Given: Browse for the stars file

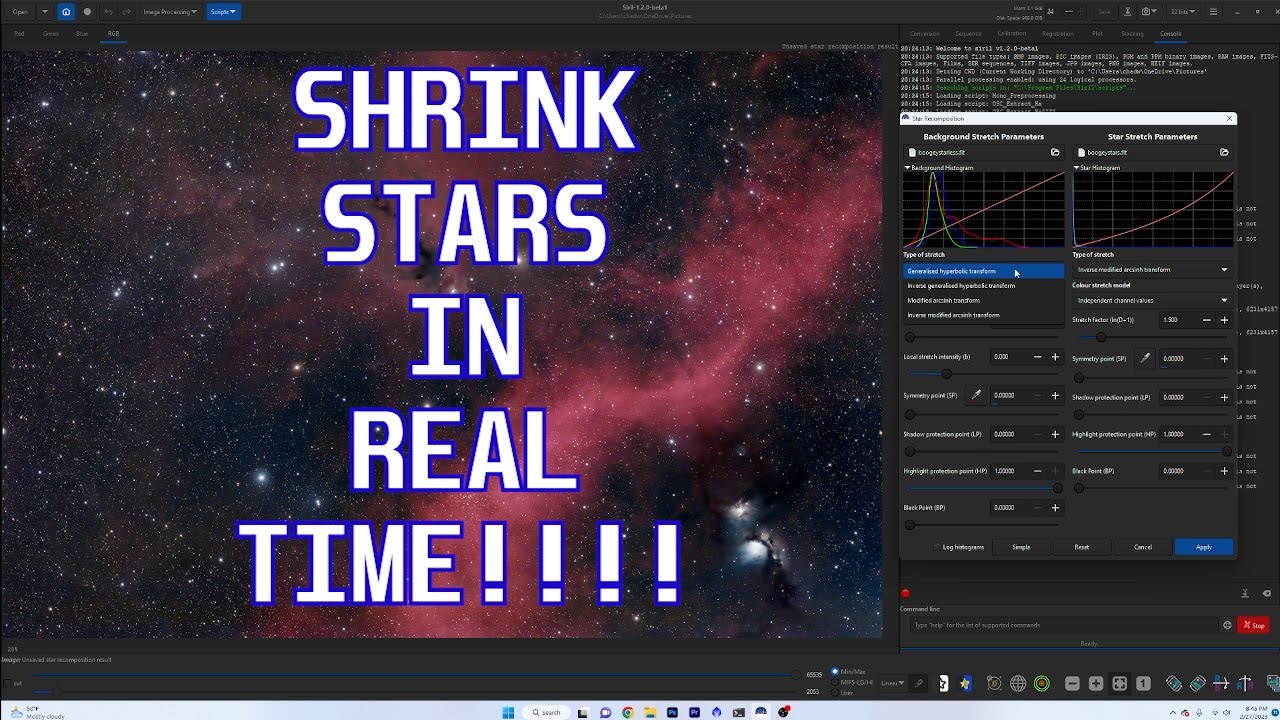Looking at the screenshot, I should click(x=1224, y=153).
